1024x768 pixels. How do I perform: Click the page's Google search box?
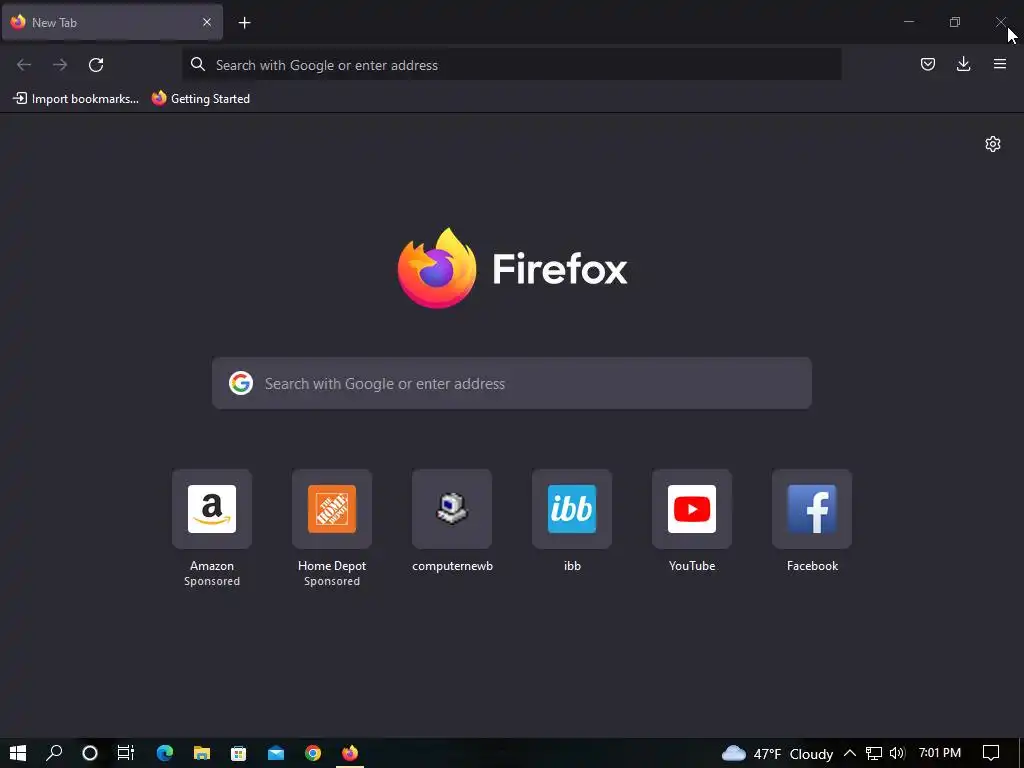pyautogui.click(x=511, y=383)
